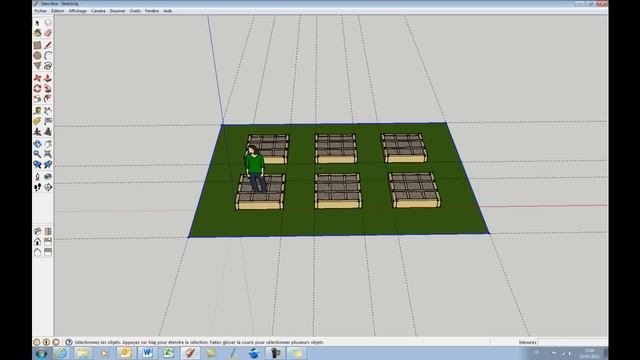Click the status bar help question icon
Image resolution: width=640 pixels, height=360 pixels.
point(69,342)
